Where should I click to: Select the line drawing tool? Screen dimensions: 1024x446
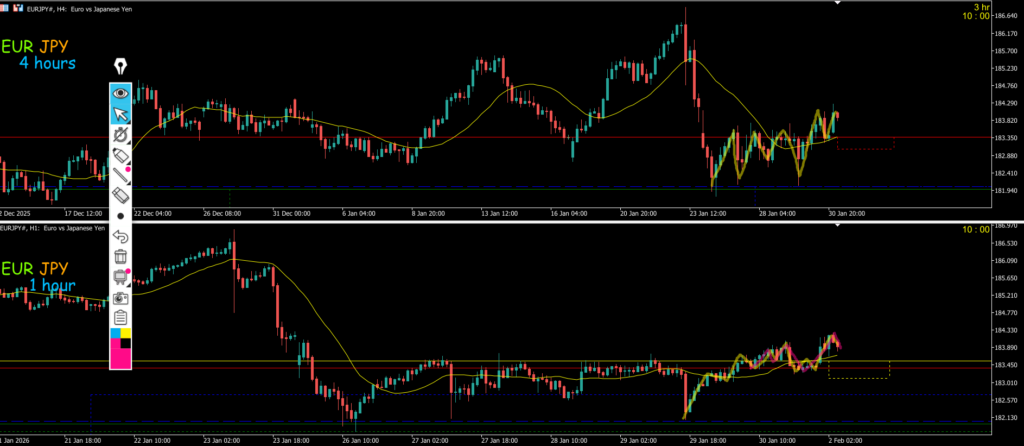[122, 175]
